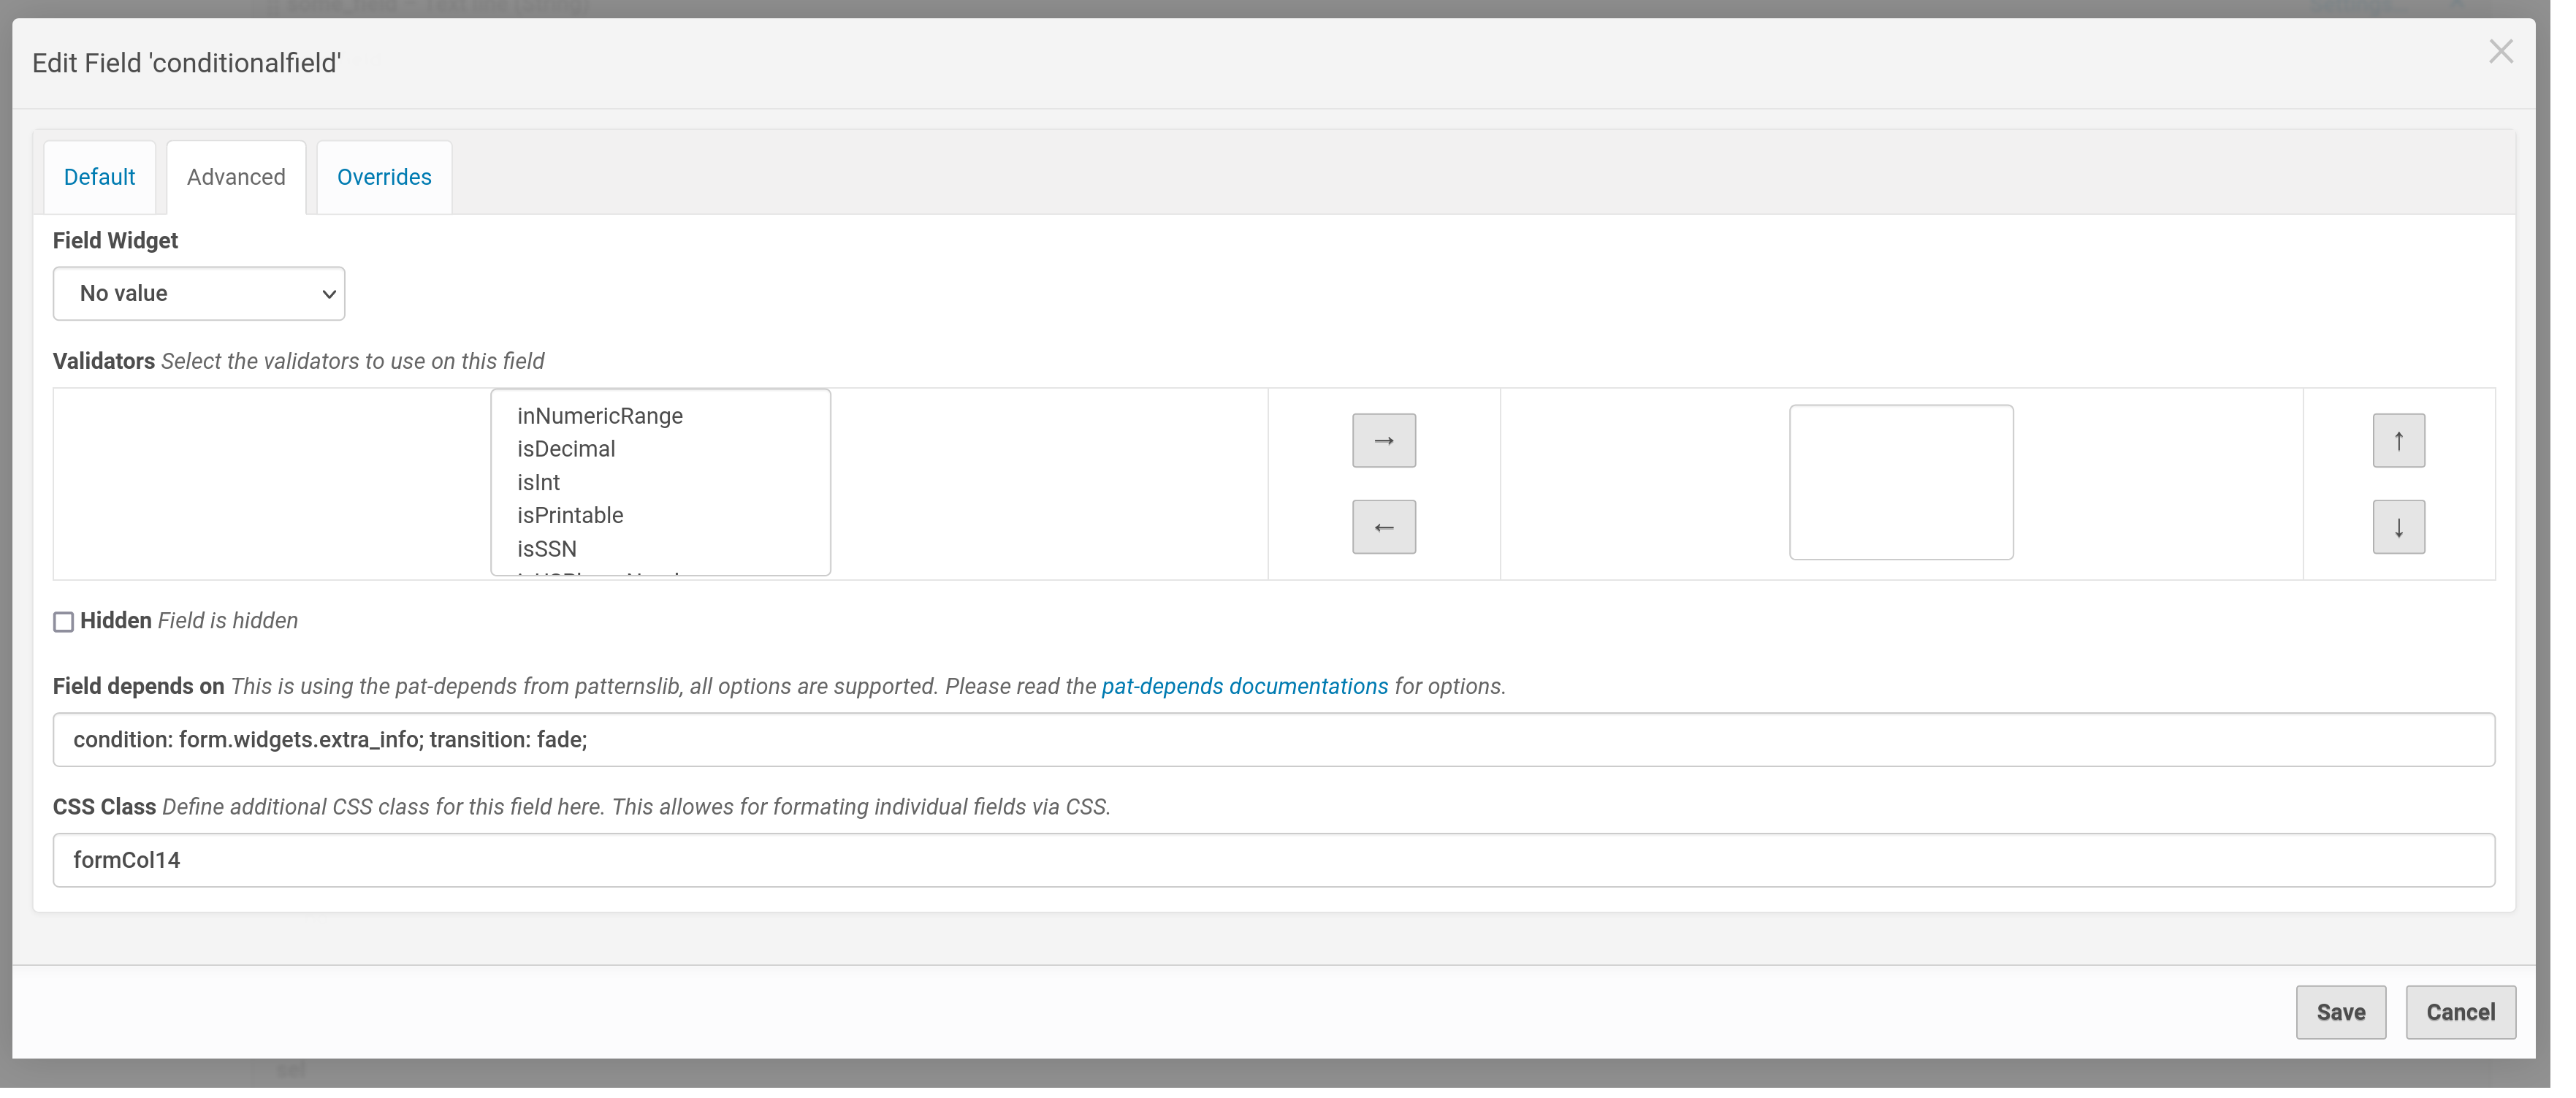
Task: Enable the Hidden field checkbox
Action: click(63, 621)
